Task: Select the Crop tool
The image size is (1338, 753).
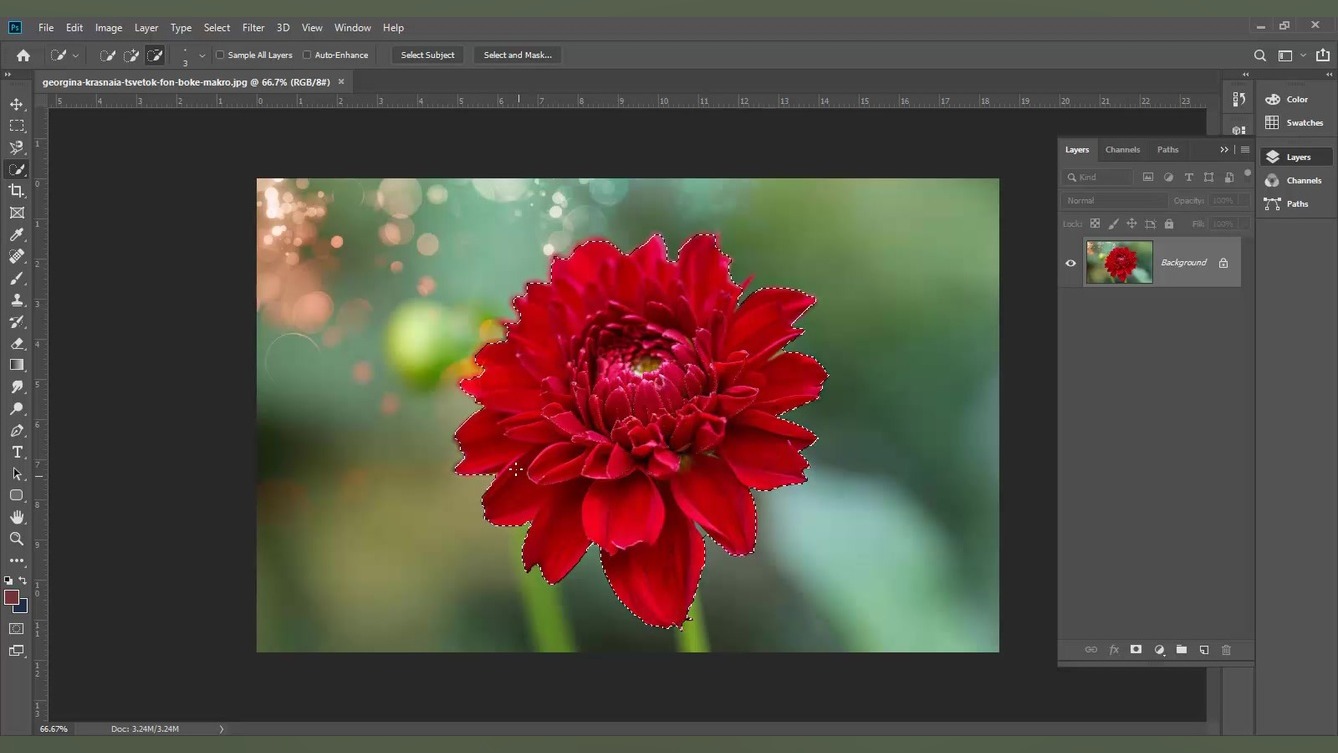Action: pos(17,191)
